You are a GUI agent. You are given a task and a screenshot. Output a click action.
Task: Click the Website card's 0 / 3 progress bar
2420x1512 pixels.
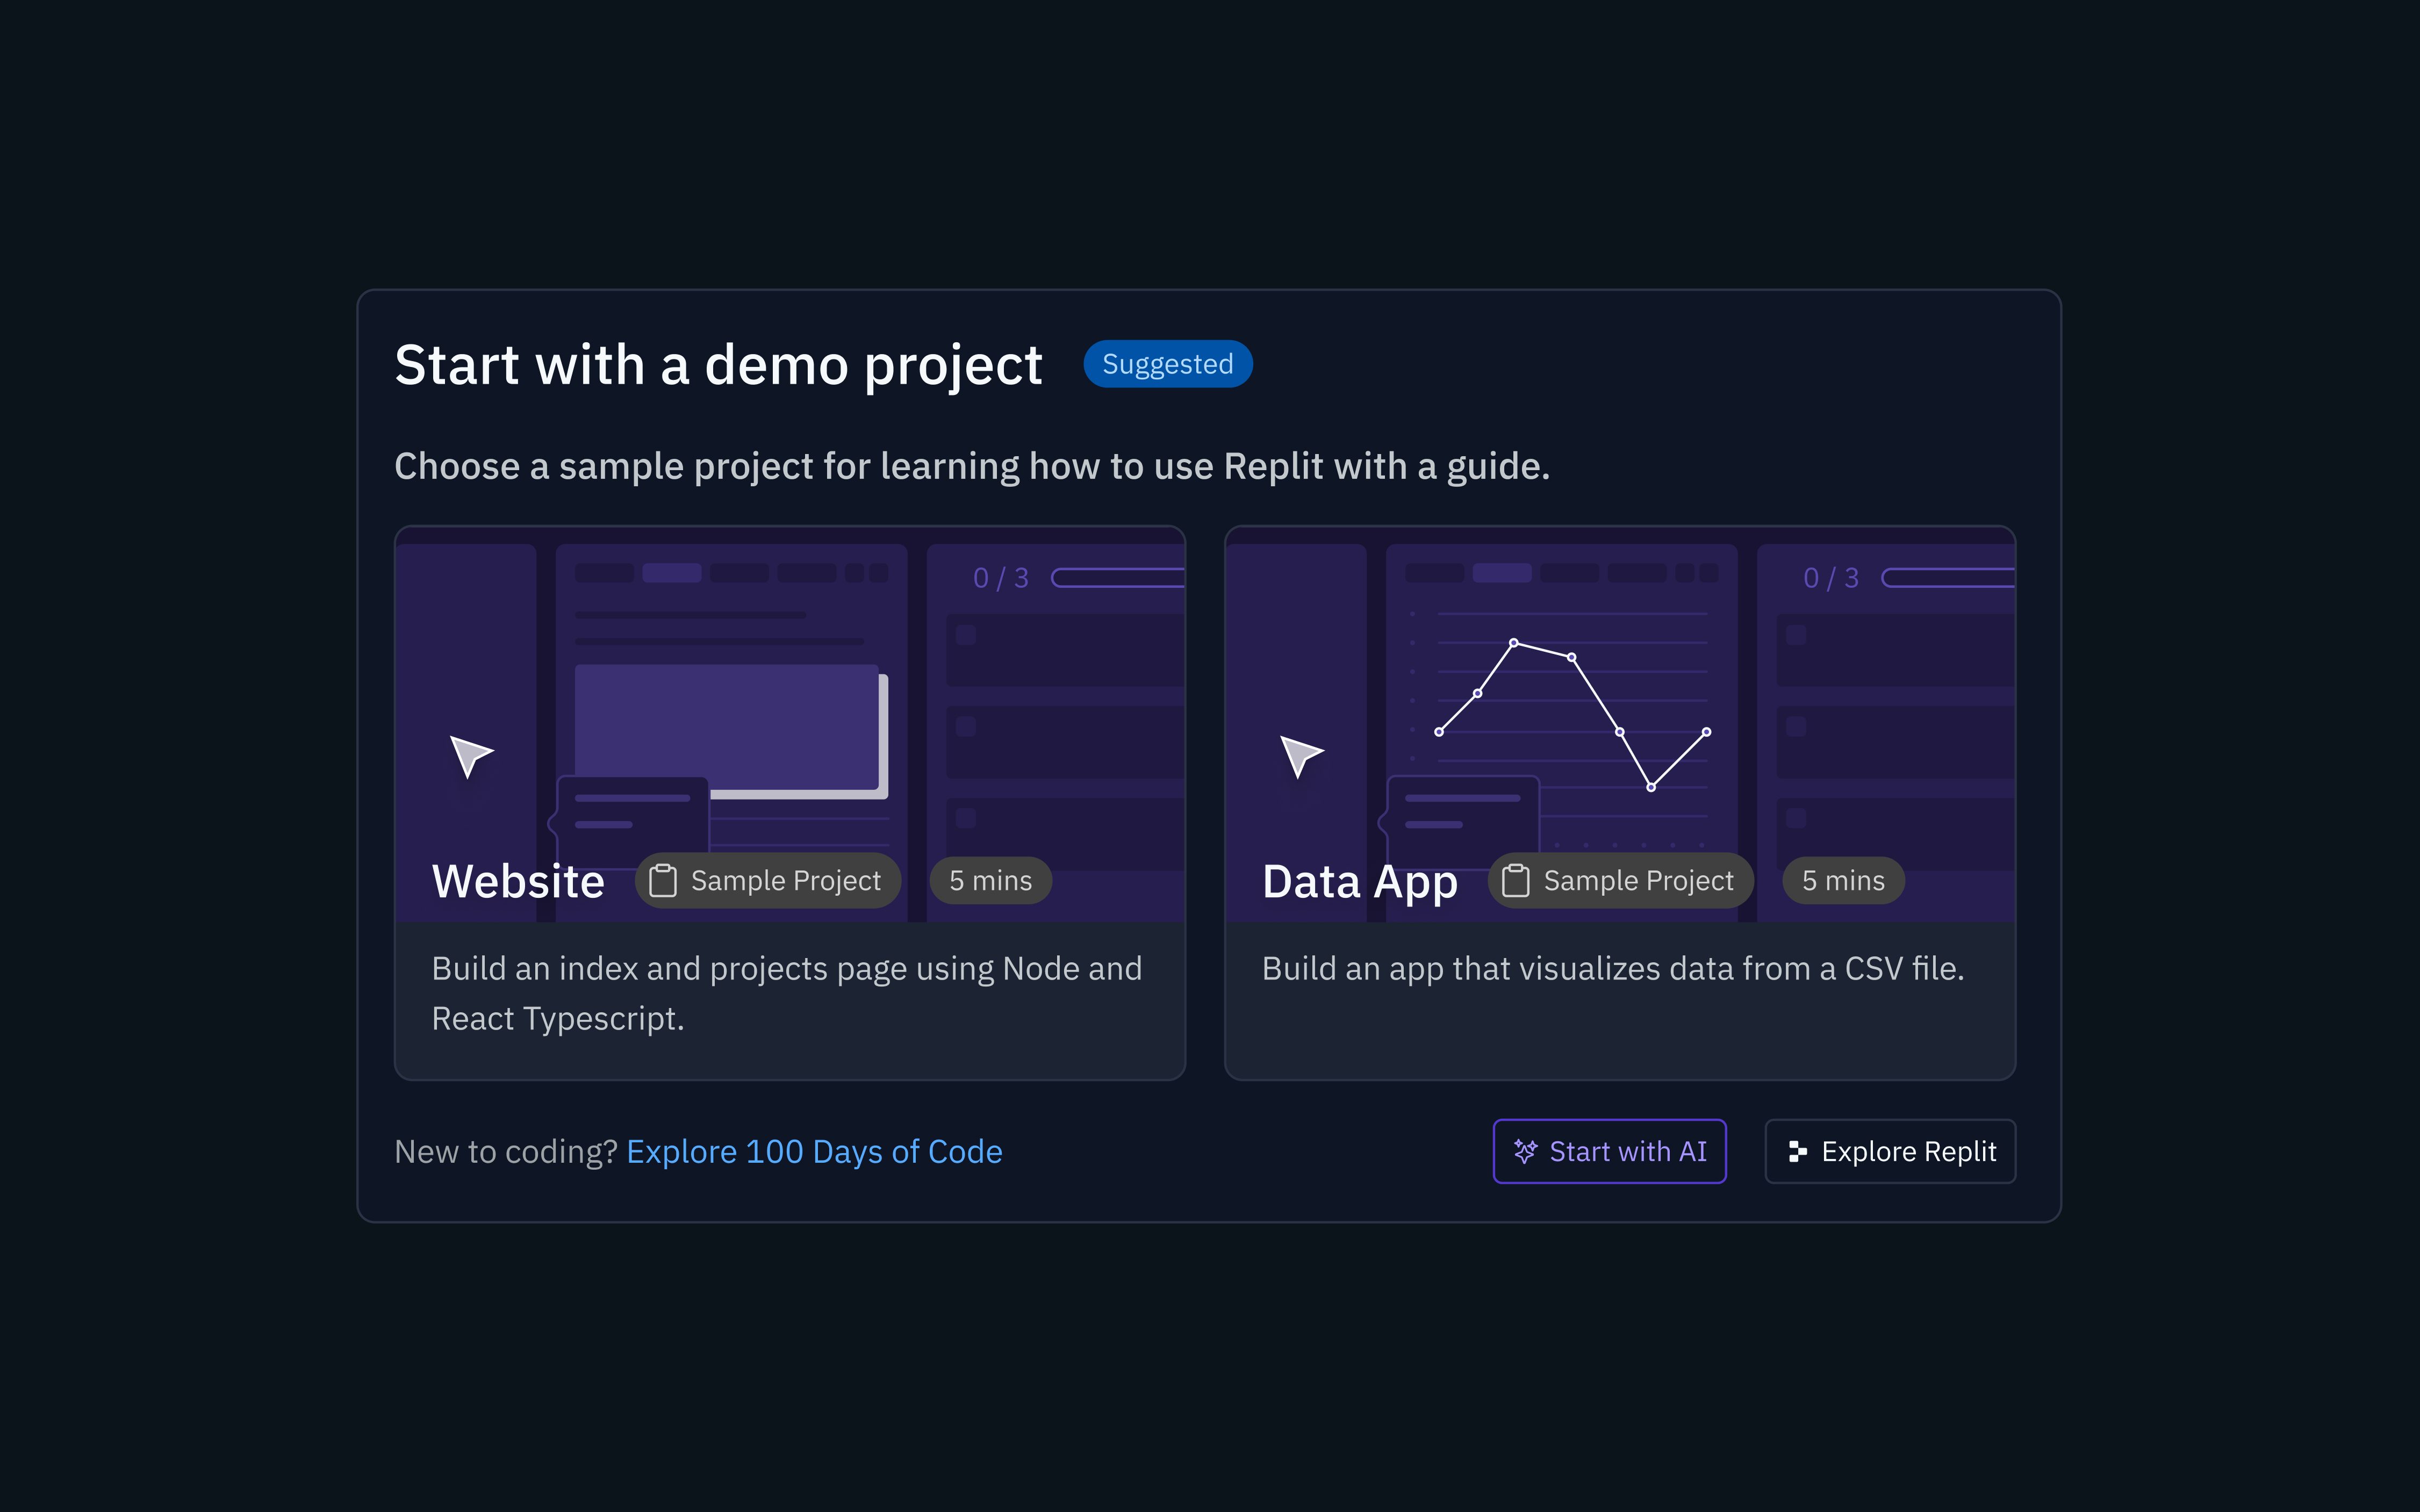(1117, 578)
